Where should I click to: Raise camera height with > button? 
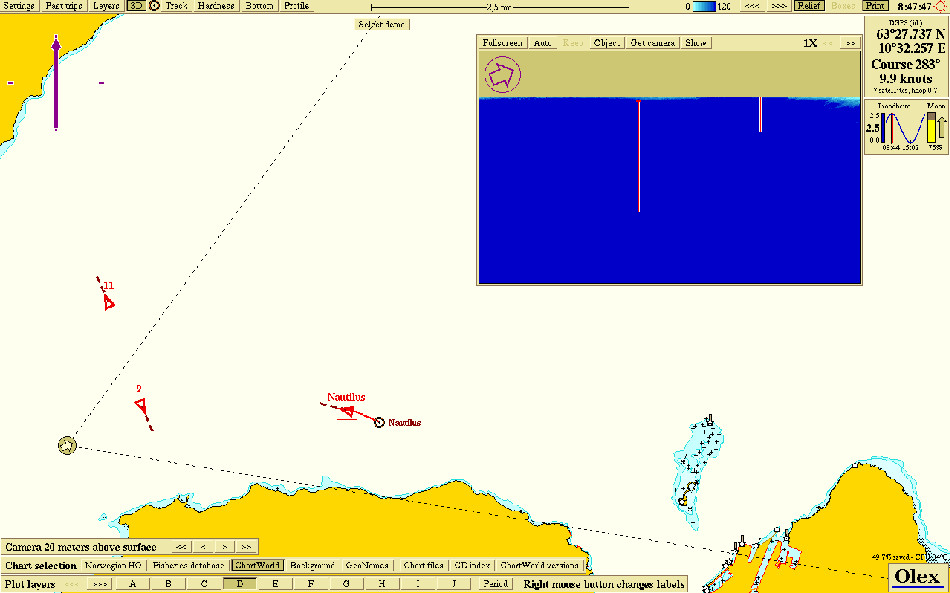click(224, 547)
